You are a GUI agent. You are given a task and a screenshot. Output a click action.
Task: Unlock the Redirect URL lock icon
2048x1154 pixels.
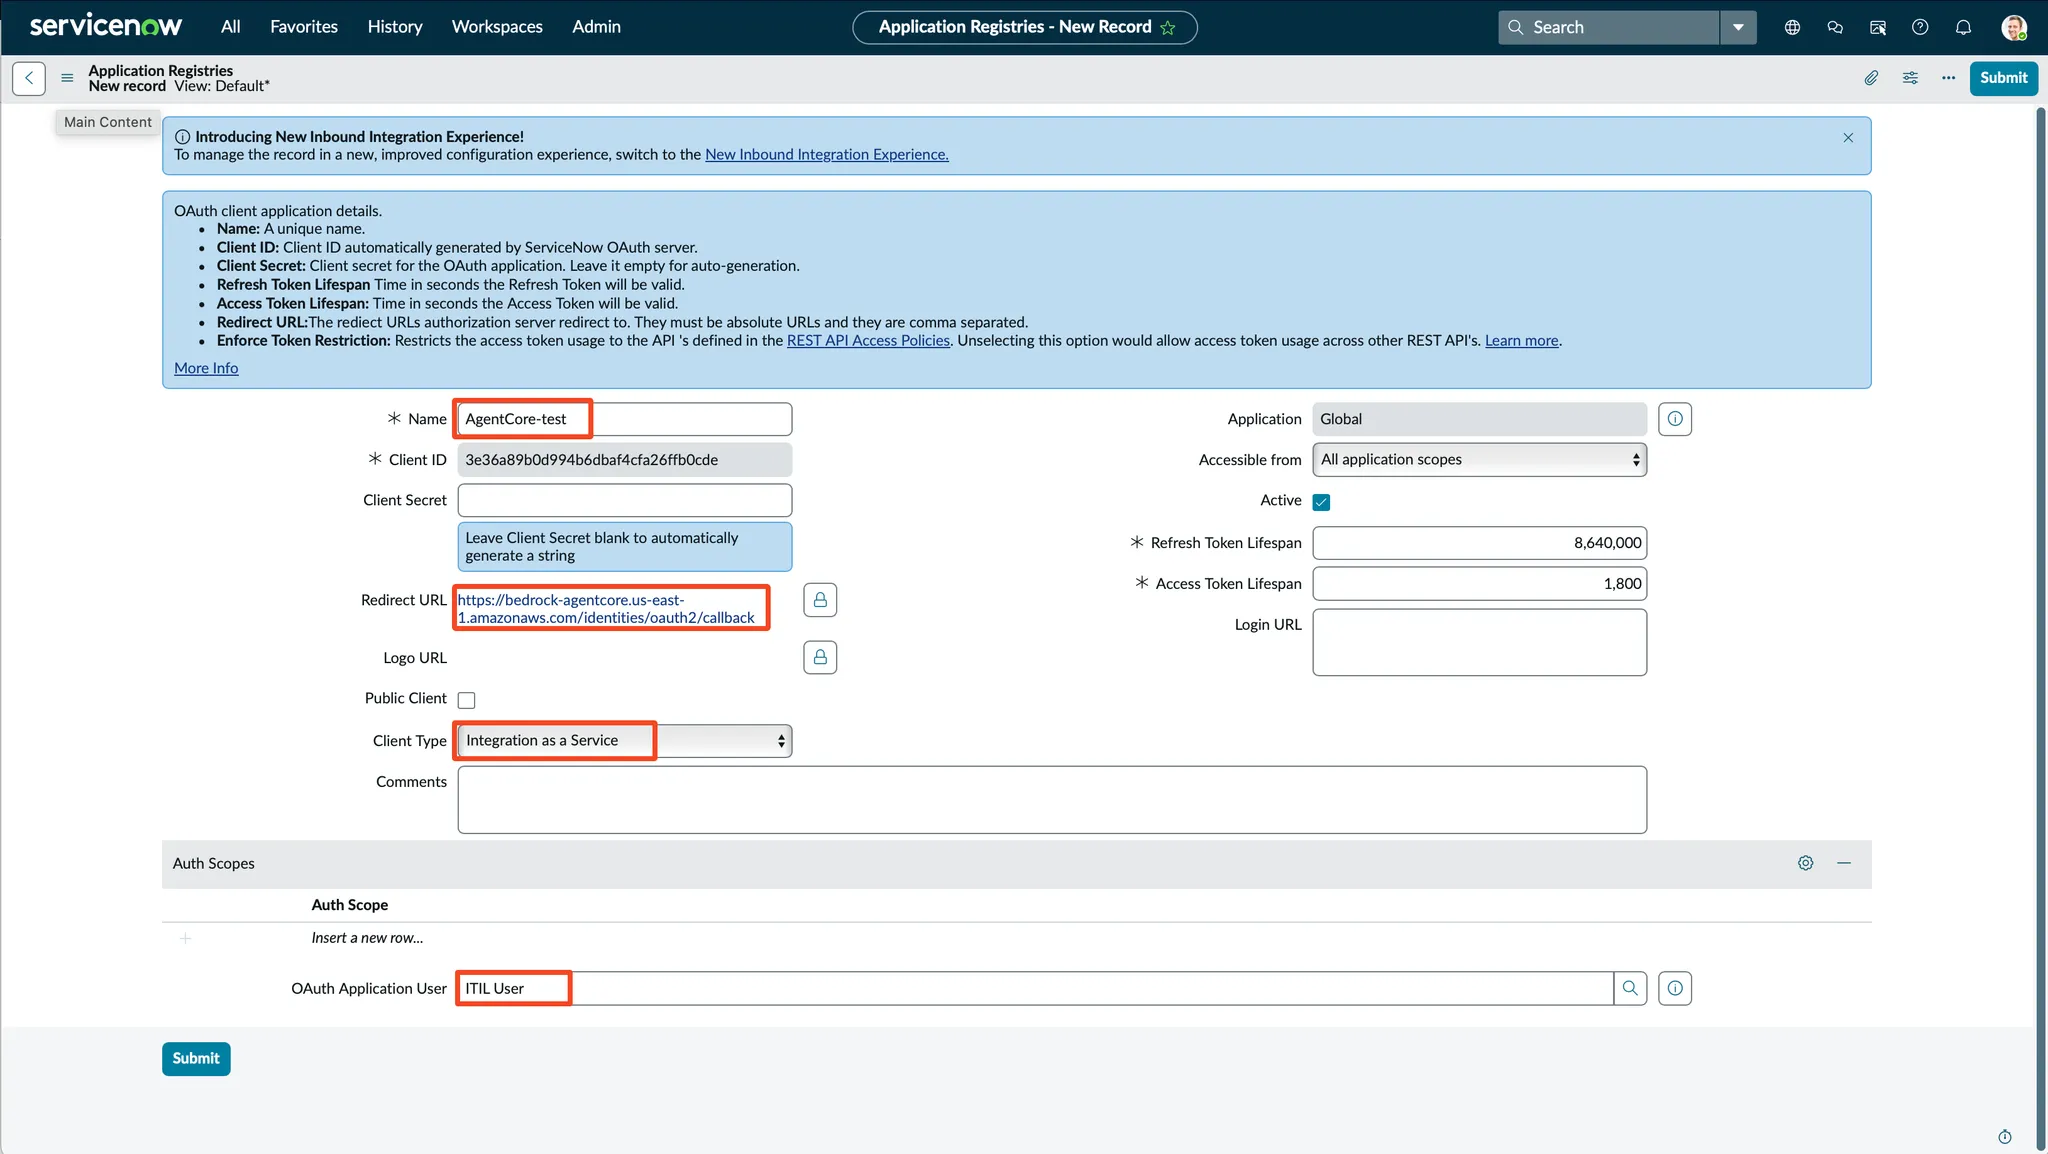pyautogui.click(x=820, y=600)
